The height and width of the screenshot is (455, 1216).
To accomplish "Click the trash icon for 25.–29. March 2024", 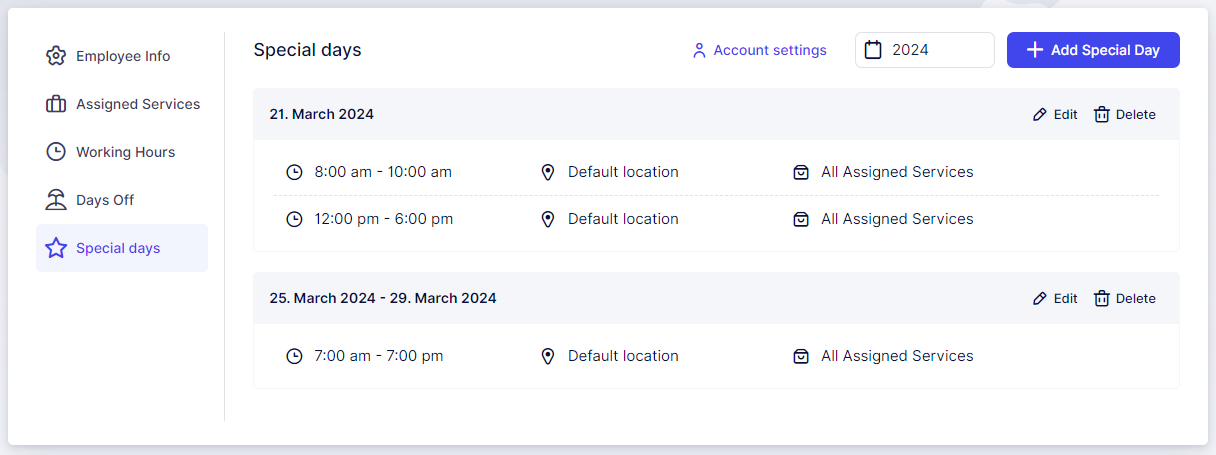I will tap(1101, 299).
